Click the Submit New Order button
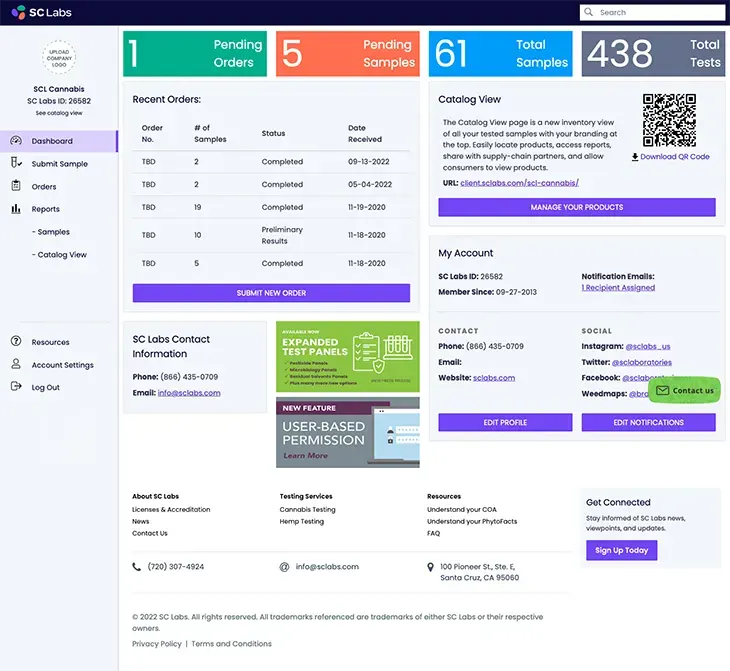 click(x=271, y=293)
